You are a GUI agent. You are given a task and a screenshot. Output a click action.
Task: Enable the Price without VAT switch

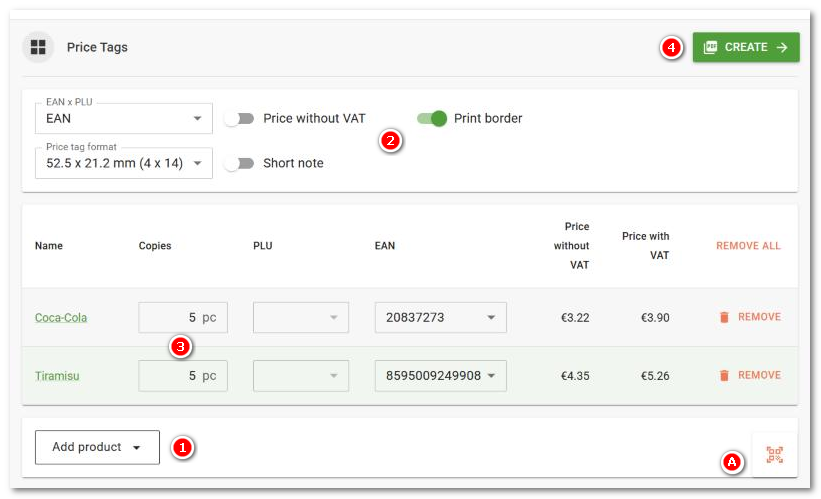pos(240,119)
